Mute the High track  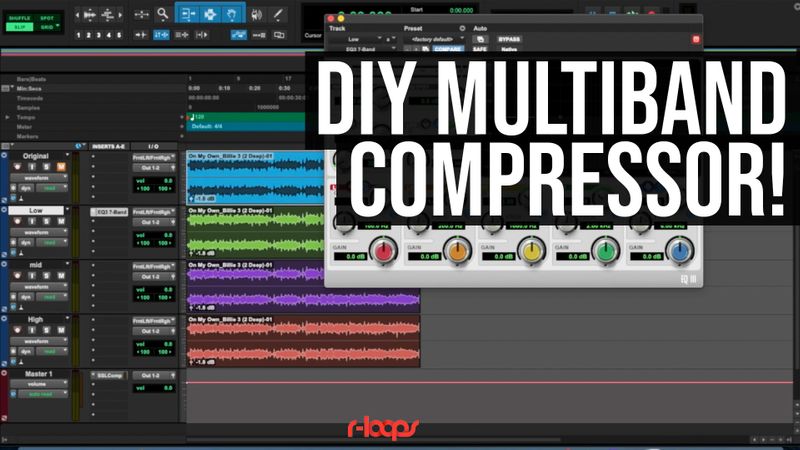tap(61, 331)
